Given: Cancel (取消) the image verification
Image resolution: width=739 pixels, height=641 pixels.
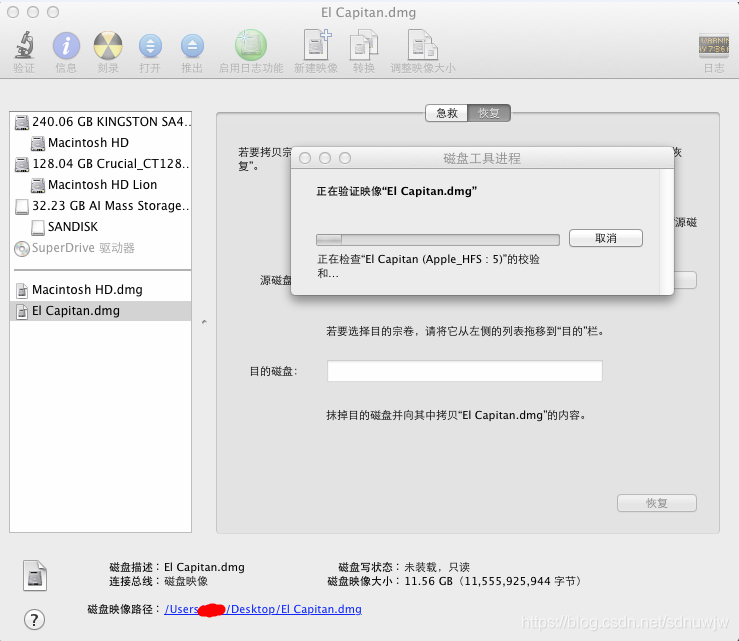Looking at the screenshot, I should coord(606,238).
